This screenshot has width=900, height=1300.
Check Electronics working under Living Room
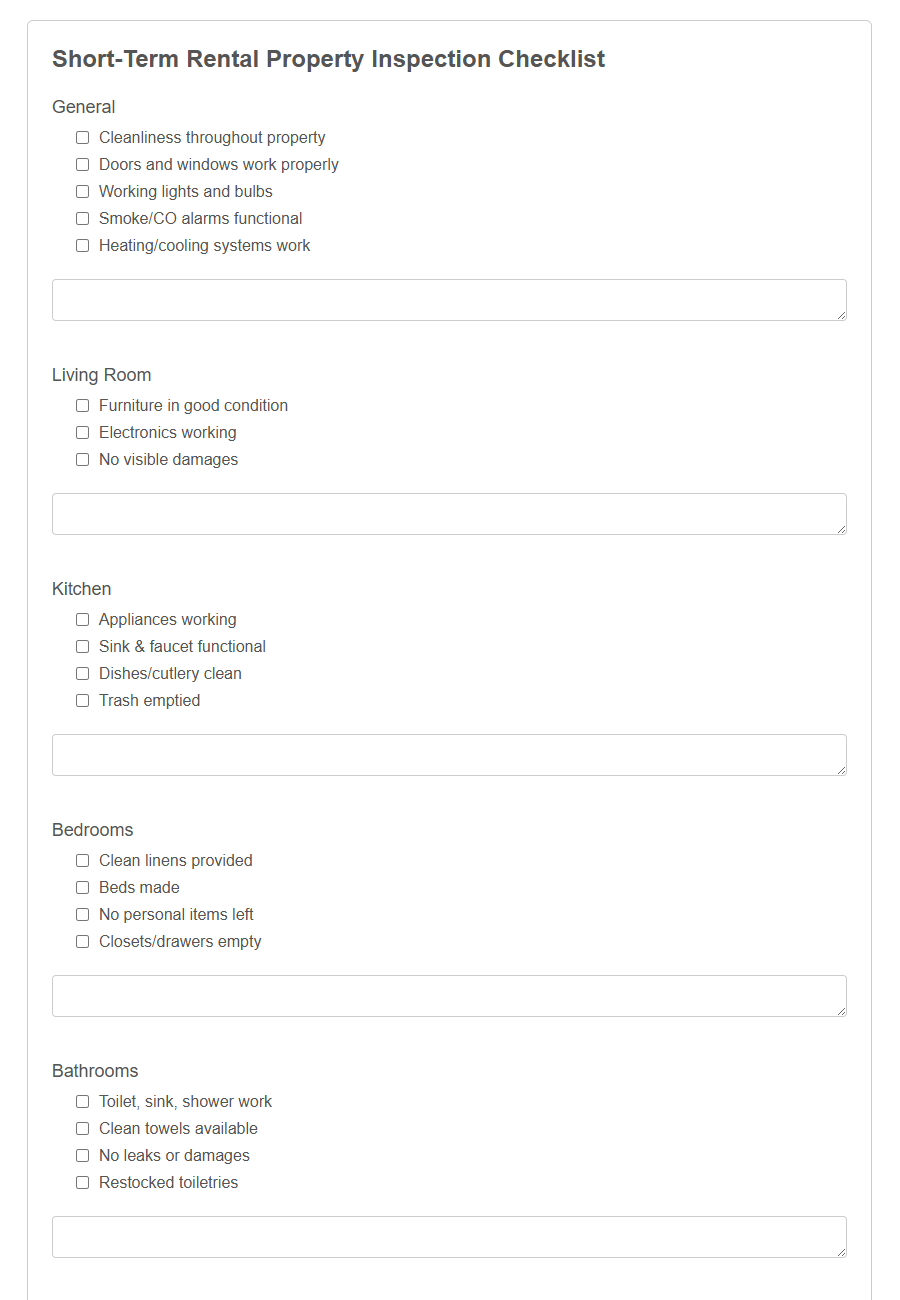pos(82,432)
